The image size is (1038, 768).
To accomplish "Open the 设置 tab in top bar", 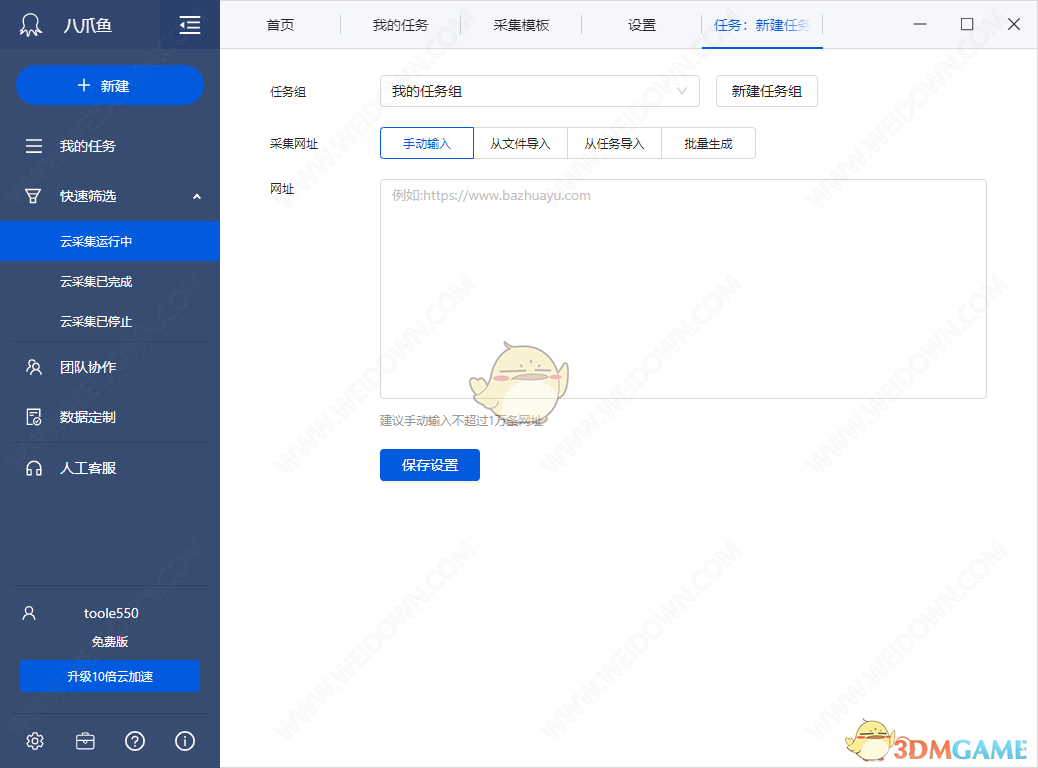I will coord(641,24).
